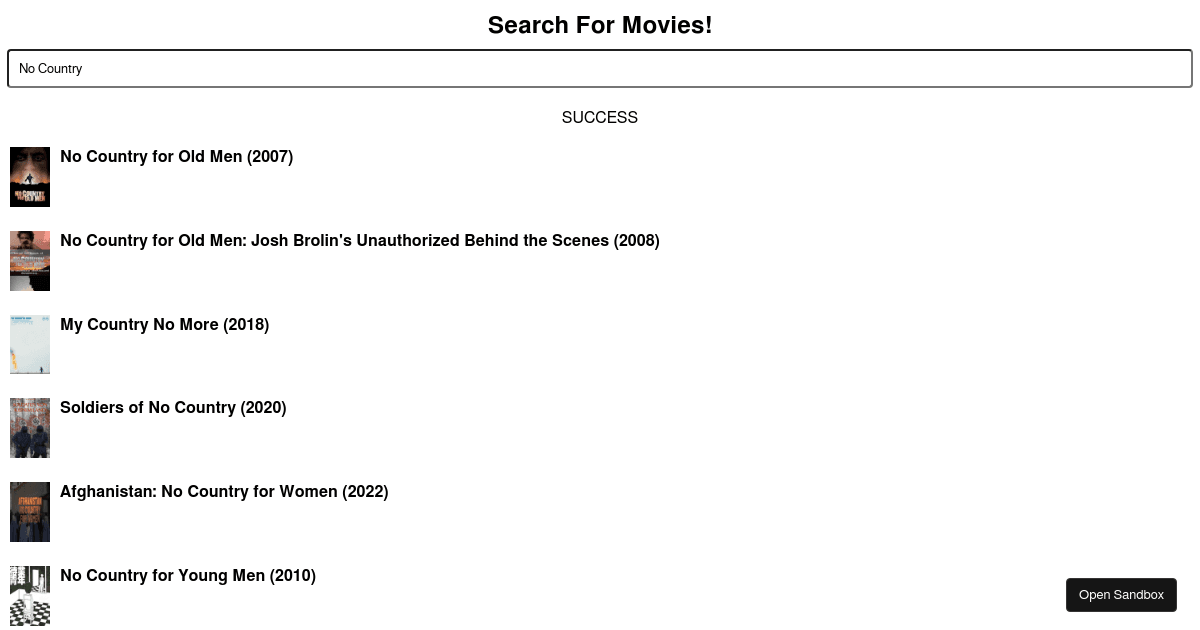
Task: Click the My Country No More poster
Action: (x=30, y=344)
